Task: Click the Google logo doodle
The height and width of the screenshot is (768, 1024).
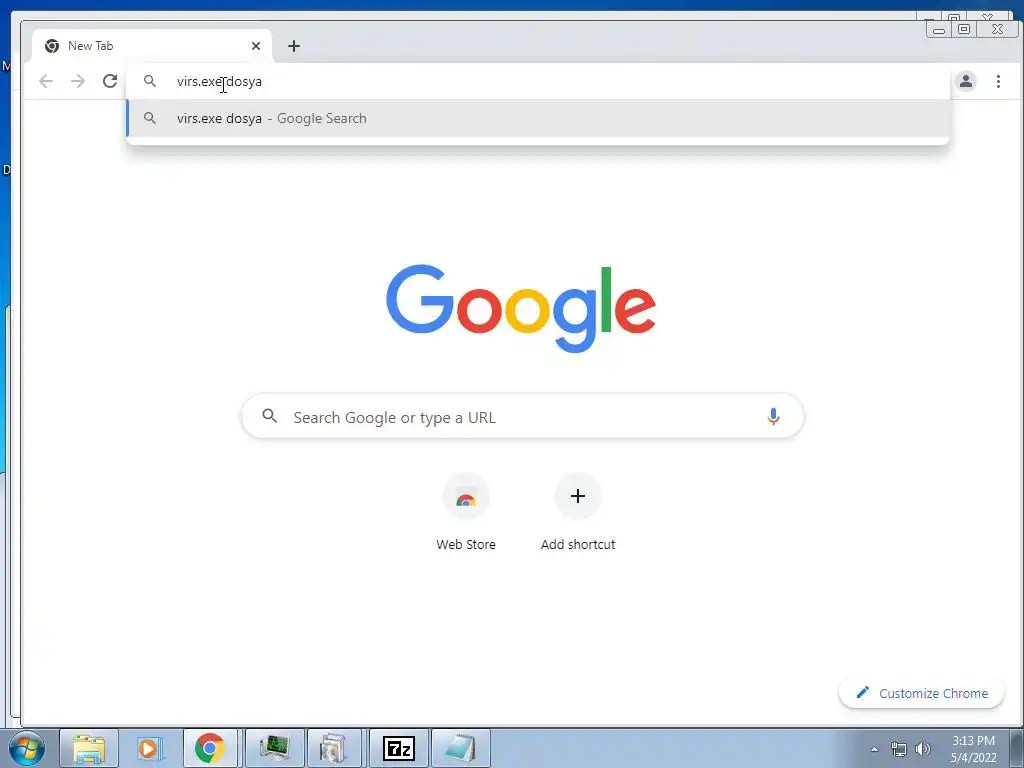Action: 520,308
